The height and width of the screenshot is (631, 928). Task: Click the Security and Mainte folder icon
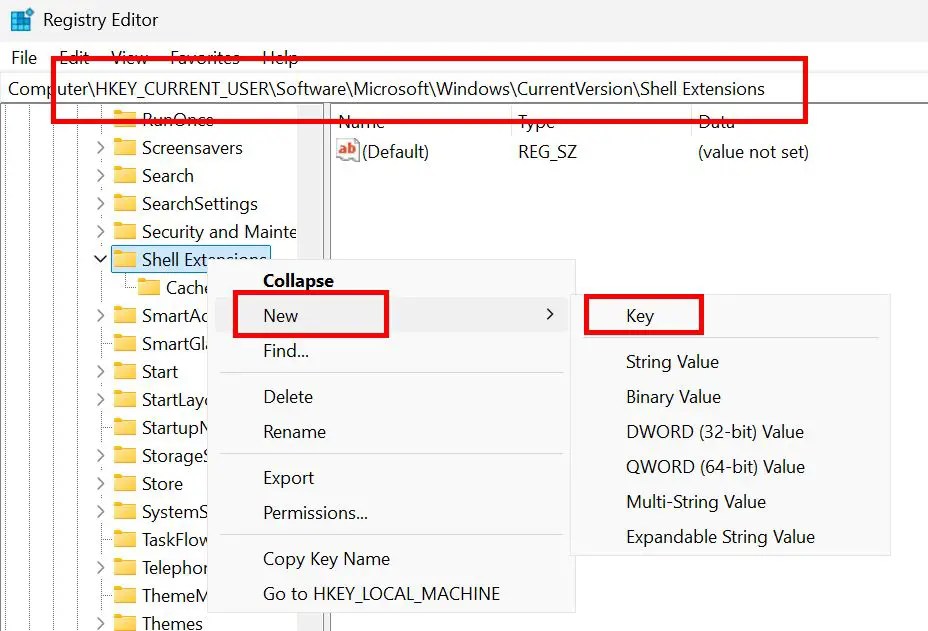tap(124, 231)
